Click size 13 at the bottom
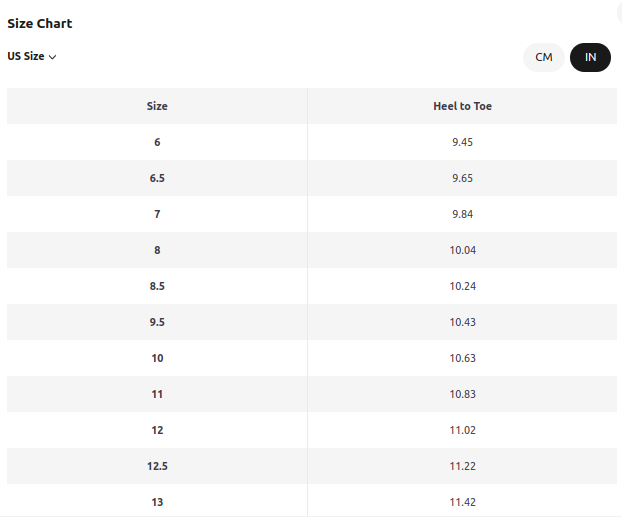This screenshot has width=622, height=517. coord(157,502)
